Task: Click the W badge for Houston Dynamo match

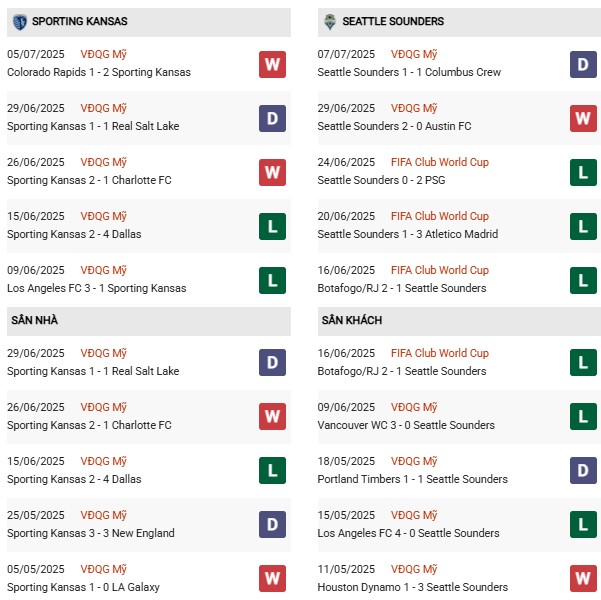Action: (x=583, y=580)
